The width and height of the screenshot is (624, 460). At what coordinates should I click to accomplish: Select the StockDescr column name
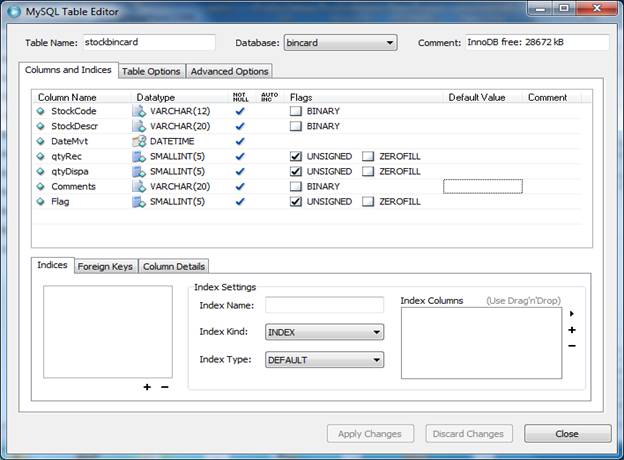[74, 126]
